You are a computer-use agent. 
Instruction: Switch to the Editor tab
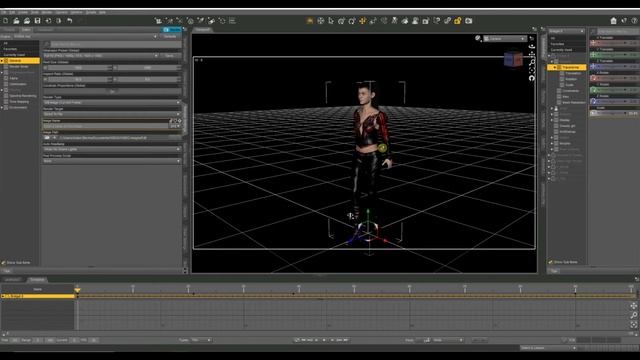(x=26, y=30)
